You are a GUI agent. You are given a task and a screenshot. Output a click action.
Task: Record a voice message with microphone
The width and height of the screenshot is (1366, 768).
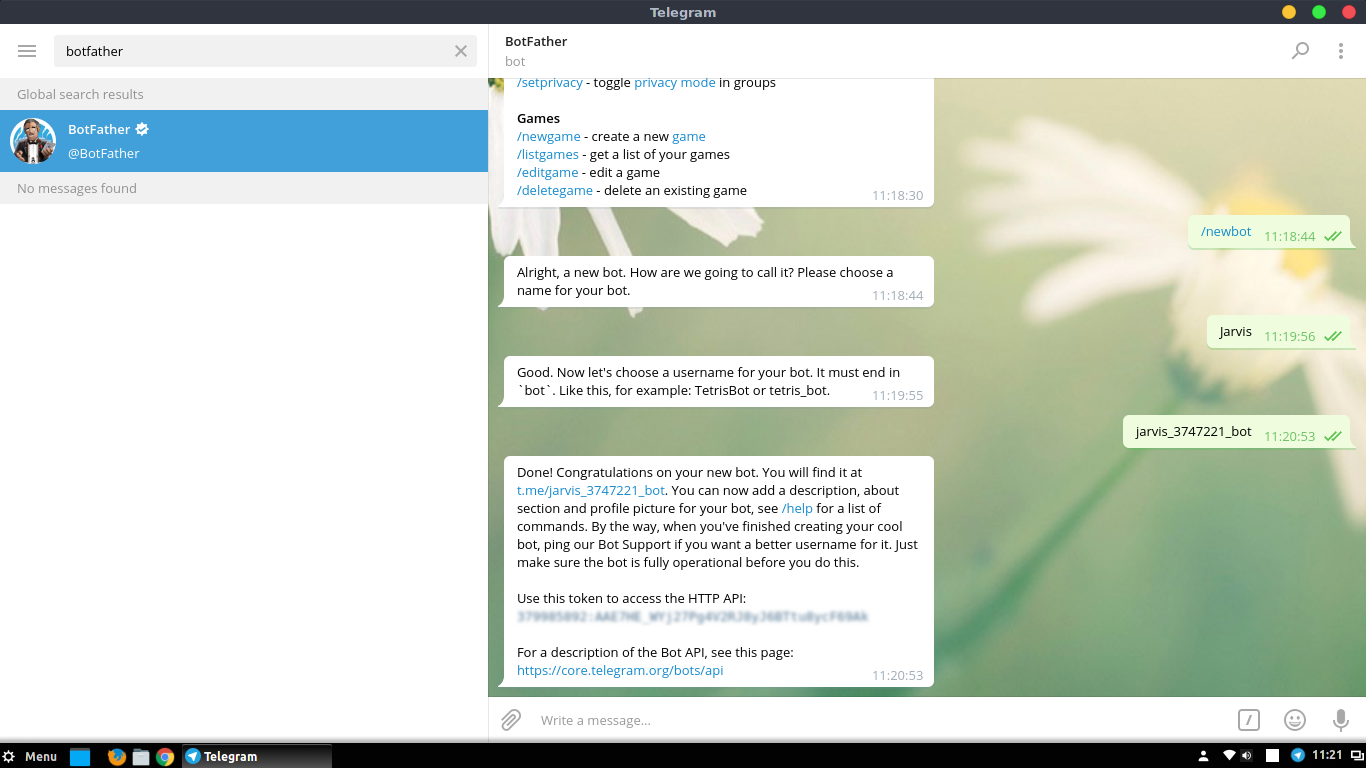[1341, 720]
